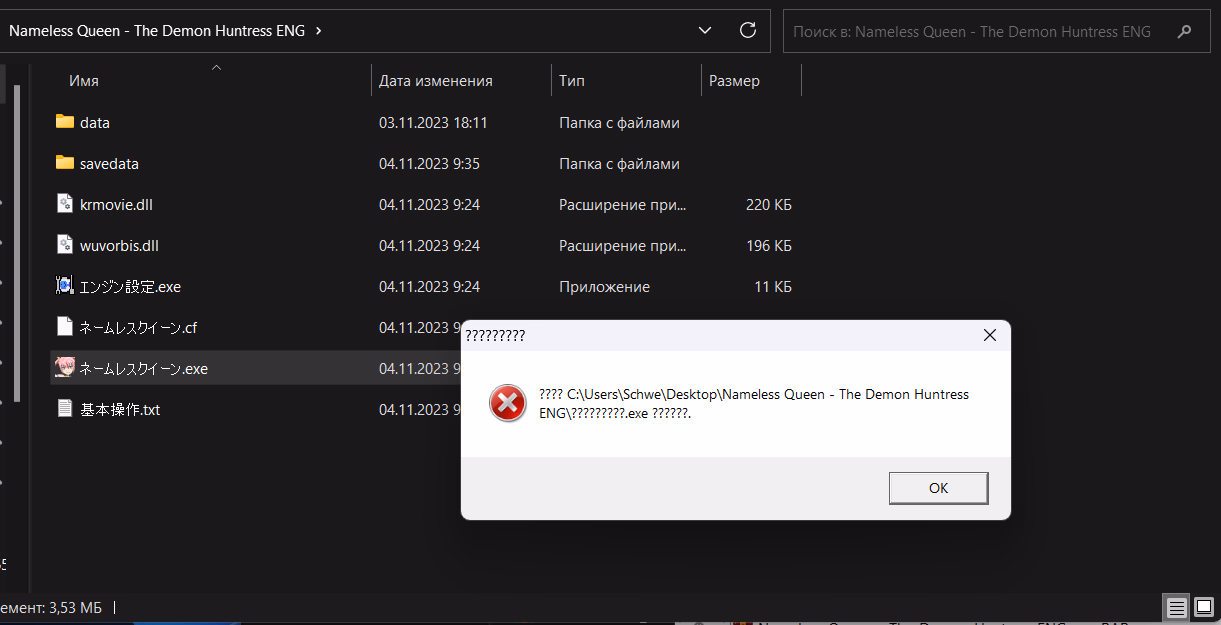Select the data folder icon
This screenshot has width=1221, height=625.
click(x=65, y=122)
